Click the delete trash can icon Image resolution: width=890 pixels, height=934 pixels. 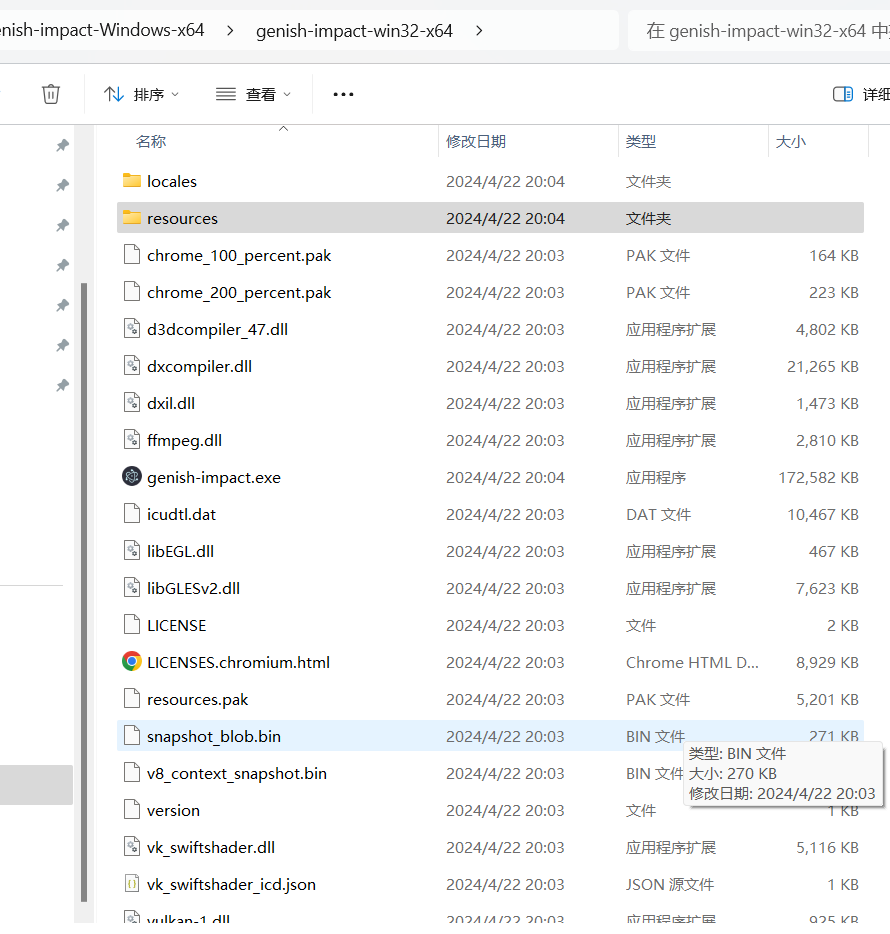[50, 94]
